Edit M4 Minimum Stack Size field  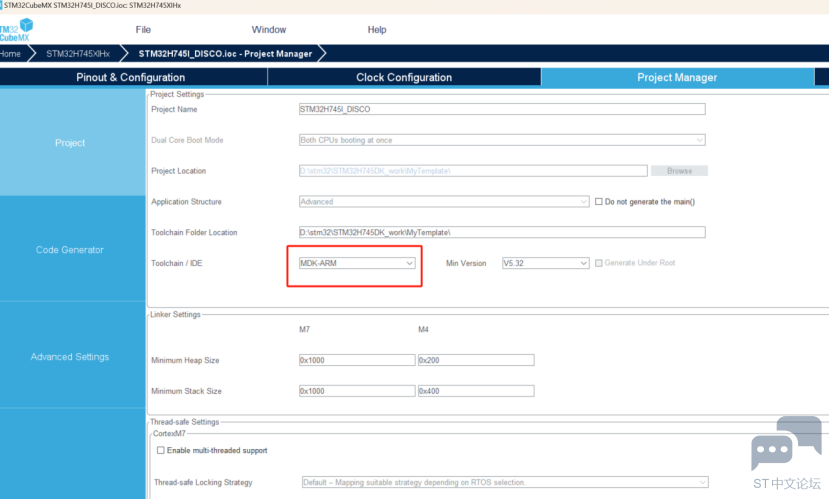coord(476,391)
